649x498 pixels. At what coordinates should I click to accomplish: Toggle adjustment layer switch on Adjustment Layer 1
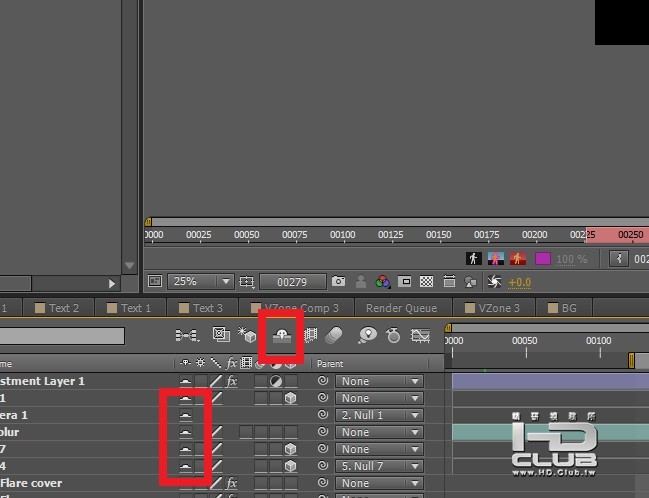[276, 381]
